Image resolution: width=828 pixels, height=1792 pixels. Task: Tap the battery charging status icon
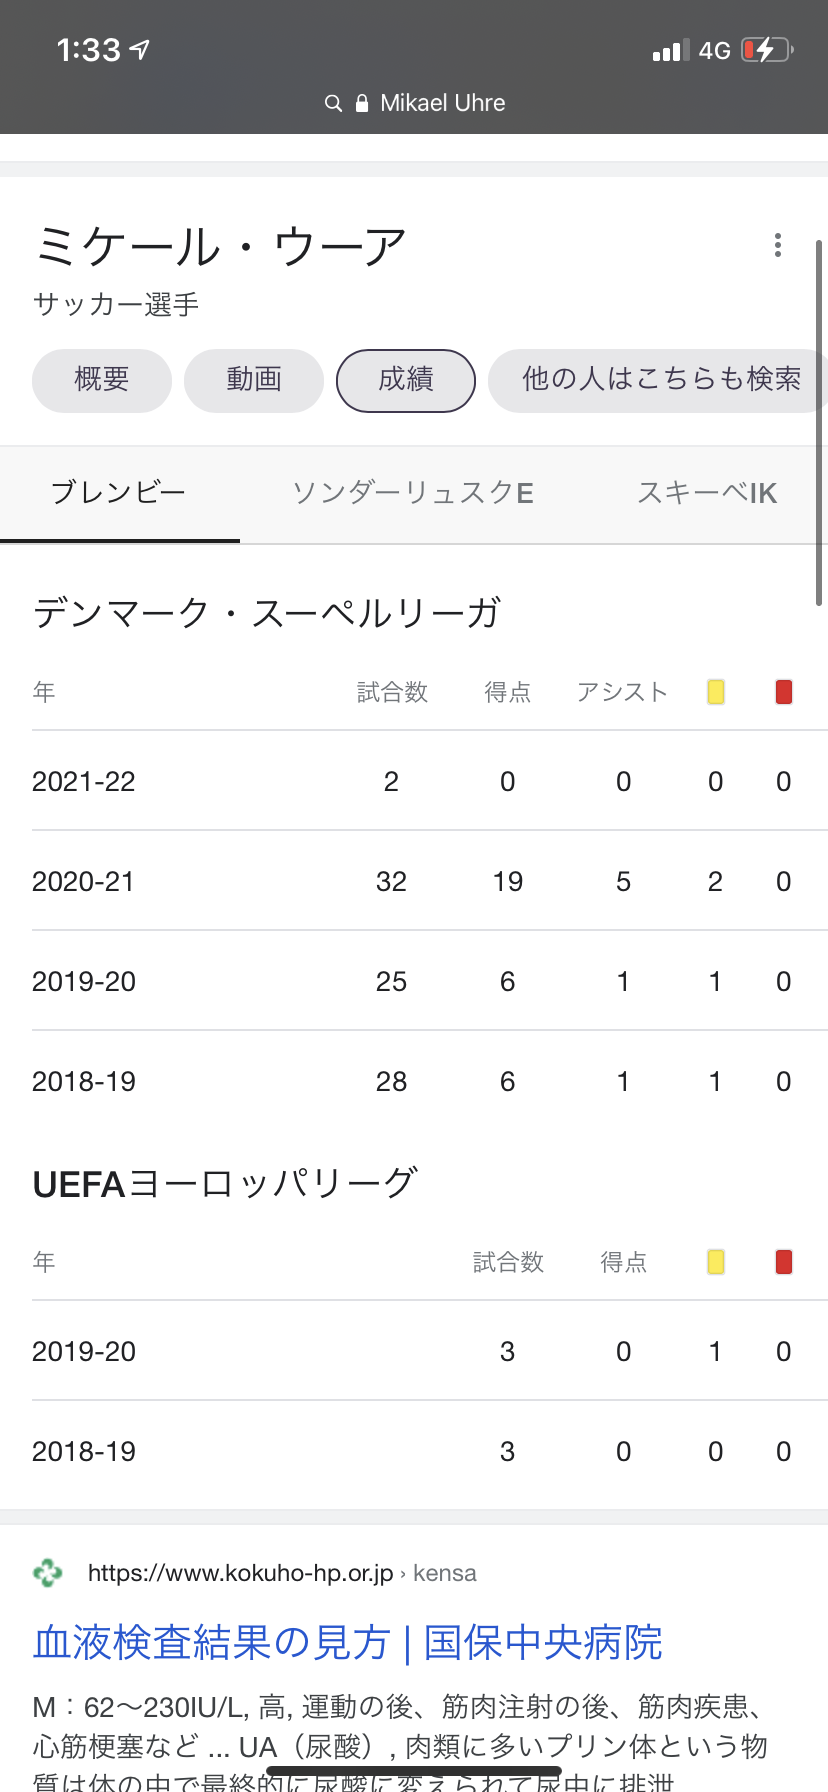point(767,50)
